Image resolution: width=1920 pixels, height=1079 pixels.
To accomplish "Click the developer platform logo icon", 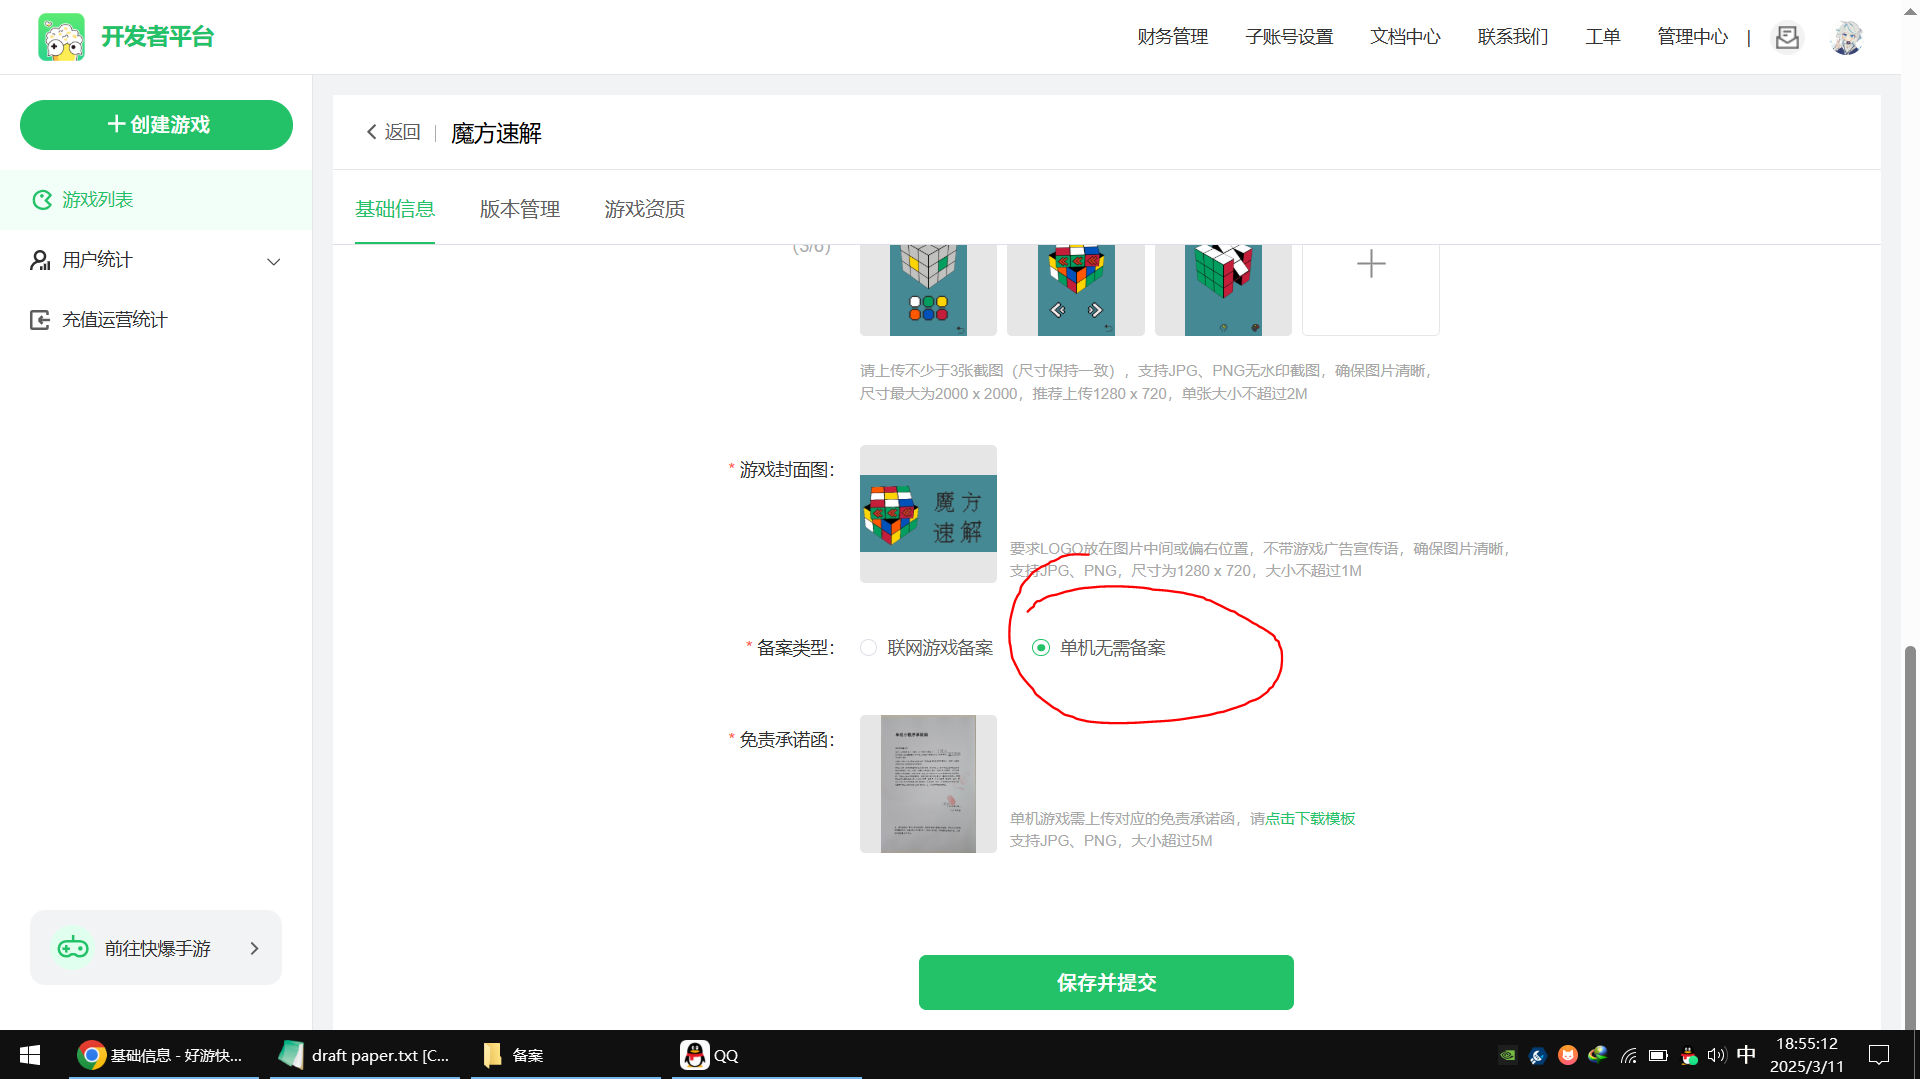I will coord(61,37).
